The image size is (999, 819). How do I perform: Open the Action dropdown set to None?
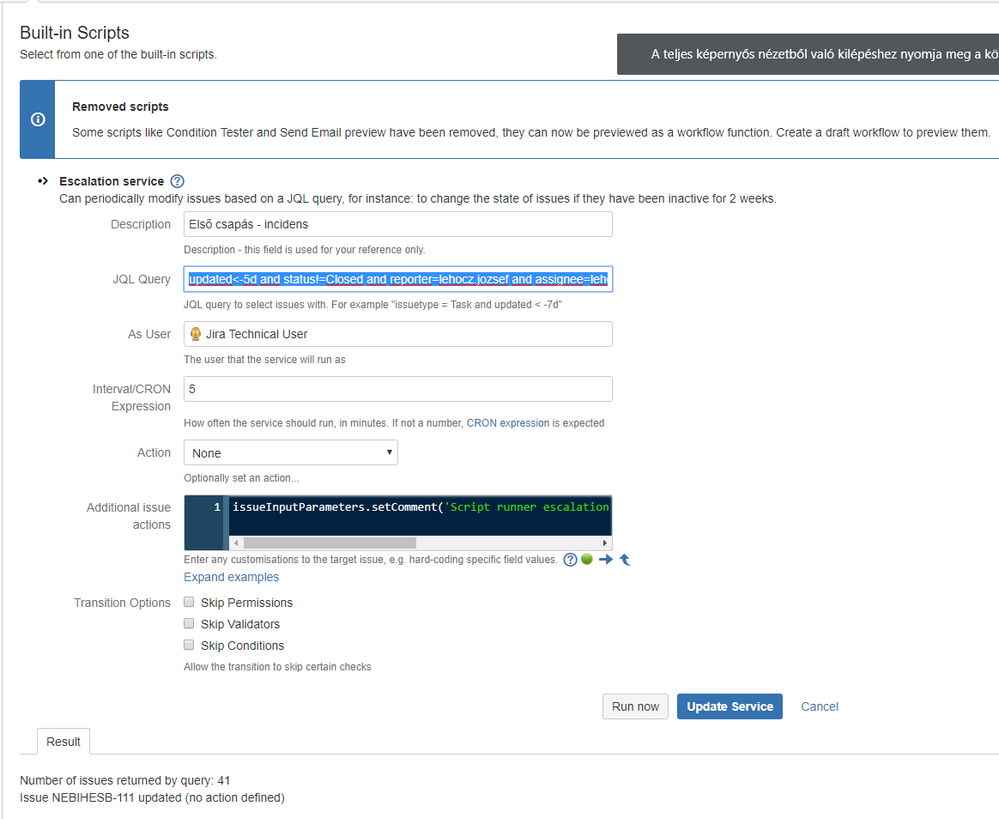coord(291,453)
